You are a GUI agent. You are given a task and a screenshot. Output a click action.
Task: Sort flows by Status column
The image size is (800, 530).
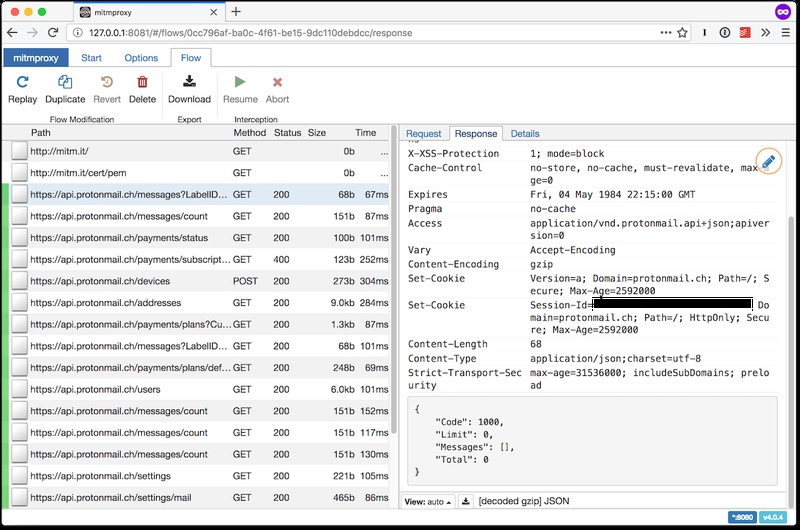[287, 133]
